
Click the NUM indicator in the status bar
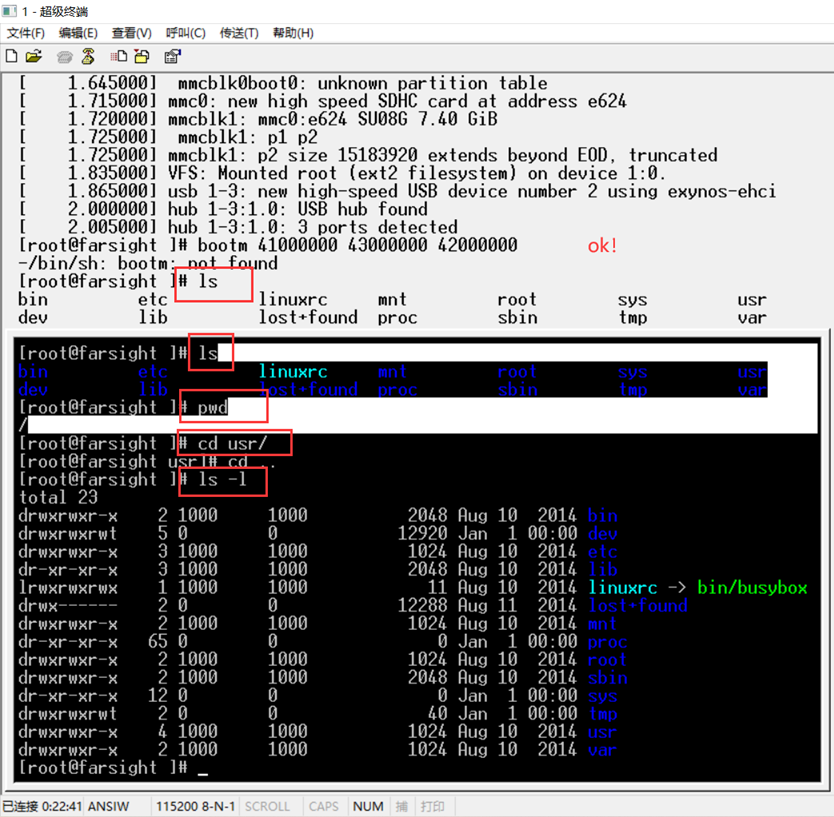pyautogui.click(x=368, y=806)
